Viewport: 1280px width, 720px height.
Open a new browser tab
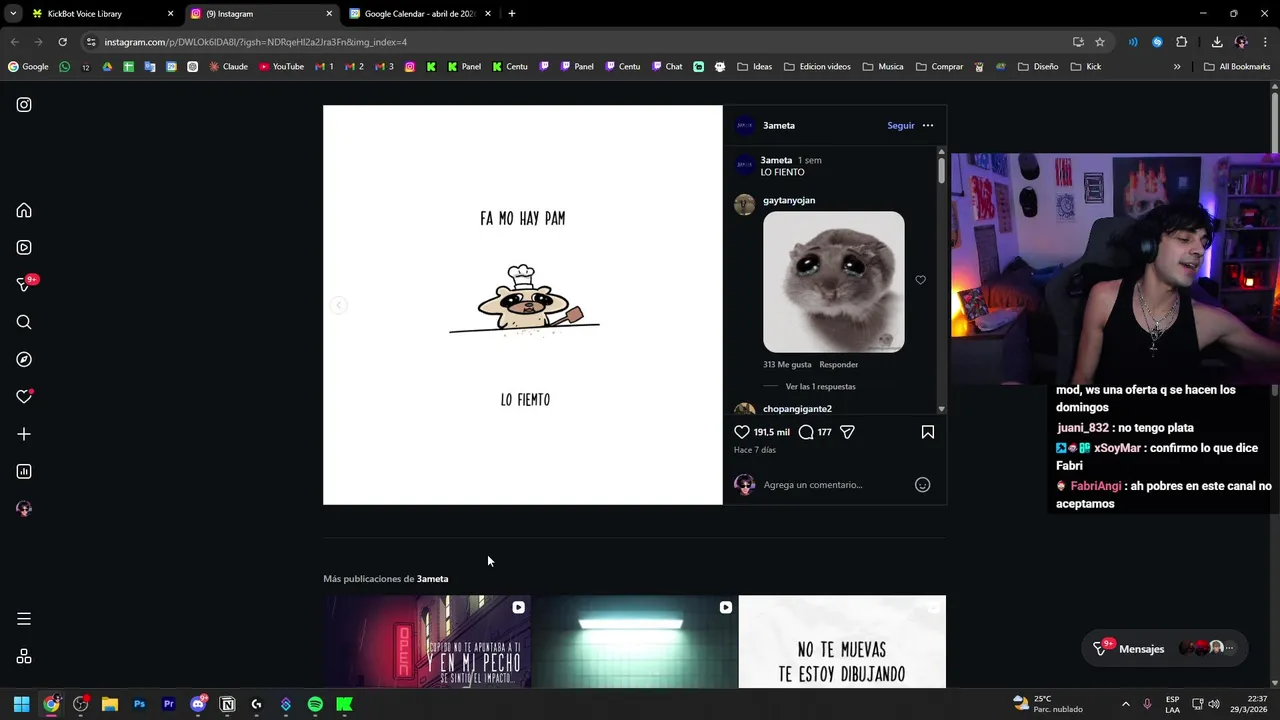pos(512,14)
